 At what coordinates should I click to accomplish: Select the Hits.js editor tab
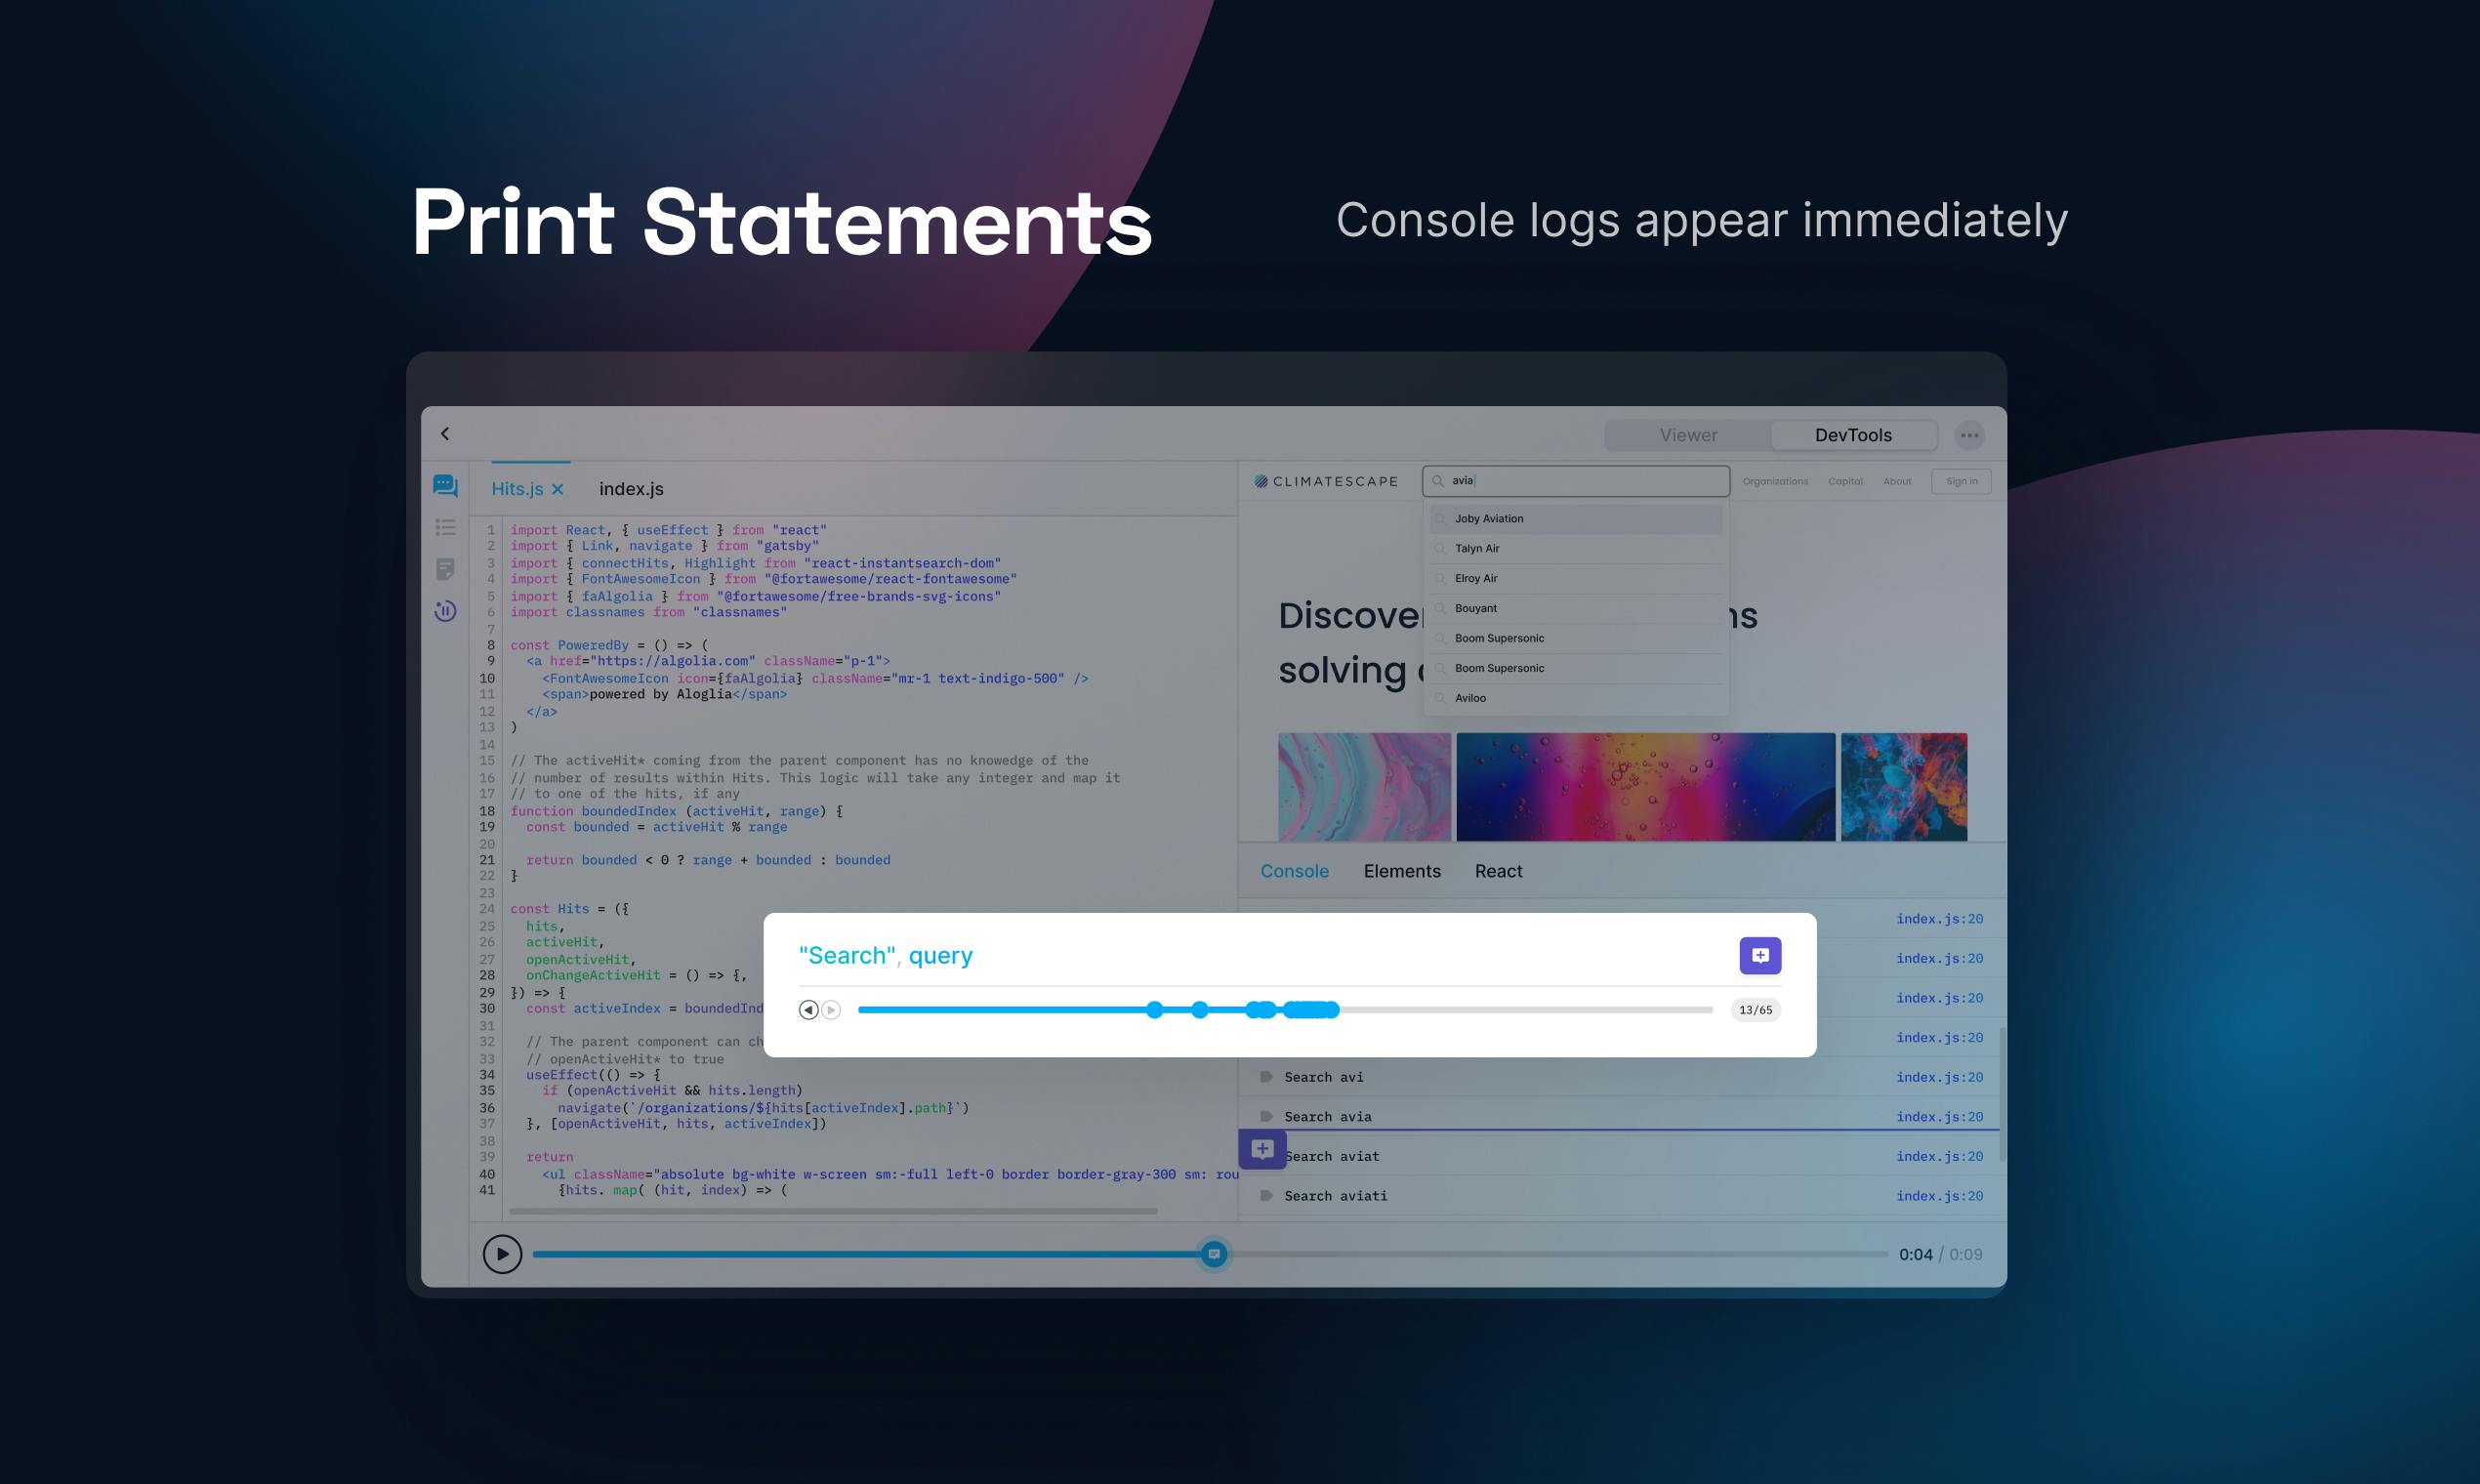[517, 489]
